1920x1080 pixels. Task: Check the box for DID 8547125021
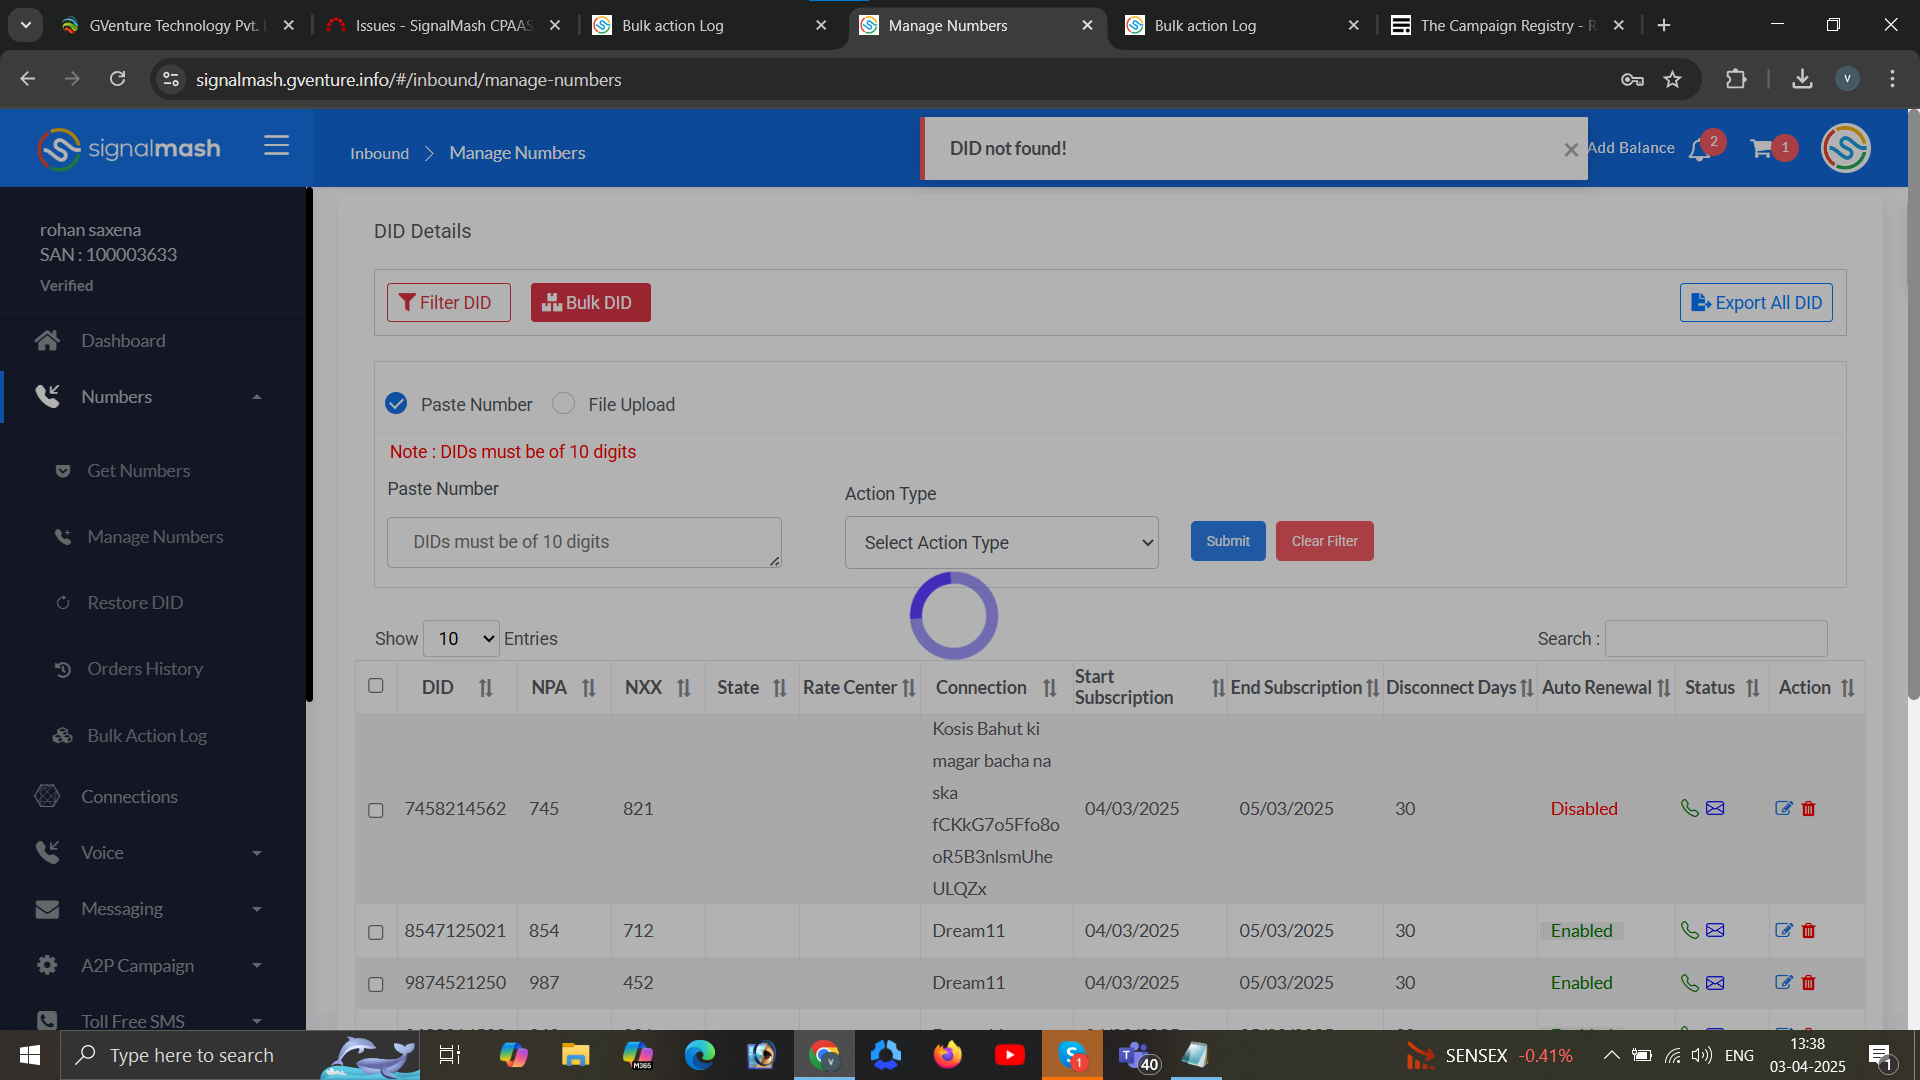(x=376, y=932)
